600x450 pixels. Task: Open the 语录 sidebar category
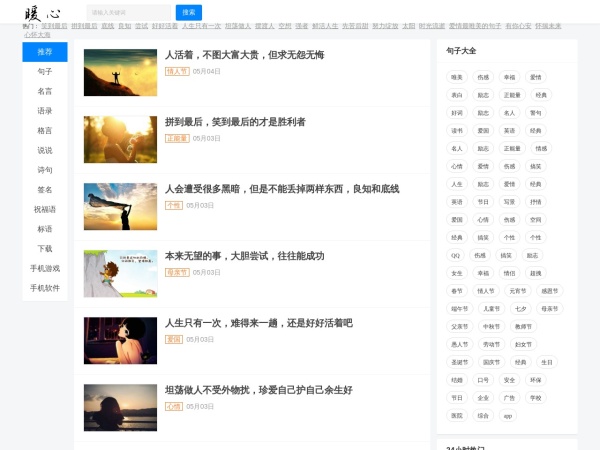tap(45, 111)
